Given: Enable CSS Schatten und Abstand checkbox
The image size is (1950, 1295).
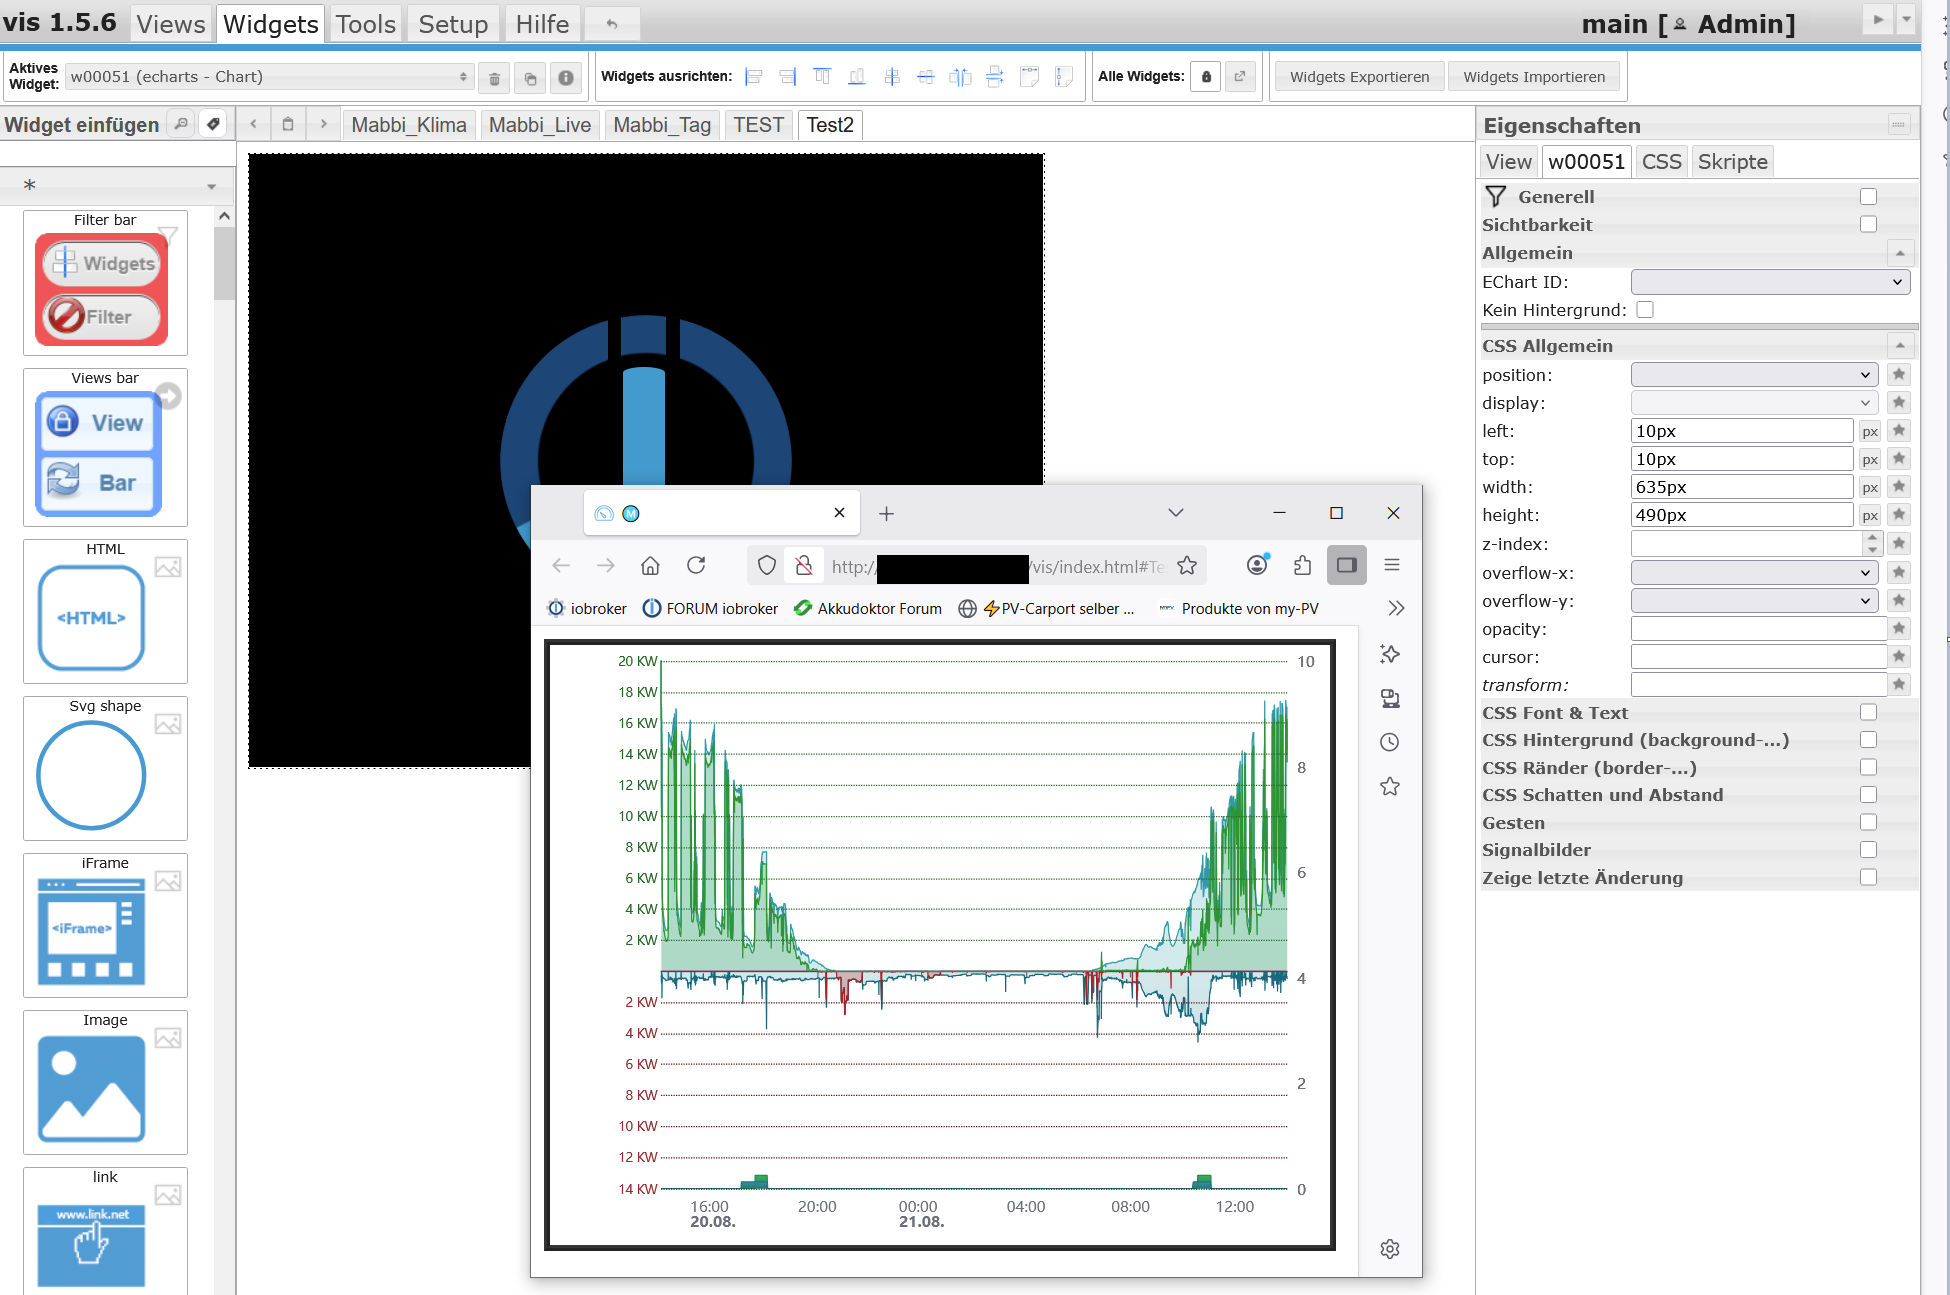Looking at the screenshot, I should (x=1868, y=795).
